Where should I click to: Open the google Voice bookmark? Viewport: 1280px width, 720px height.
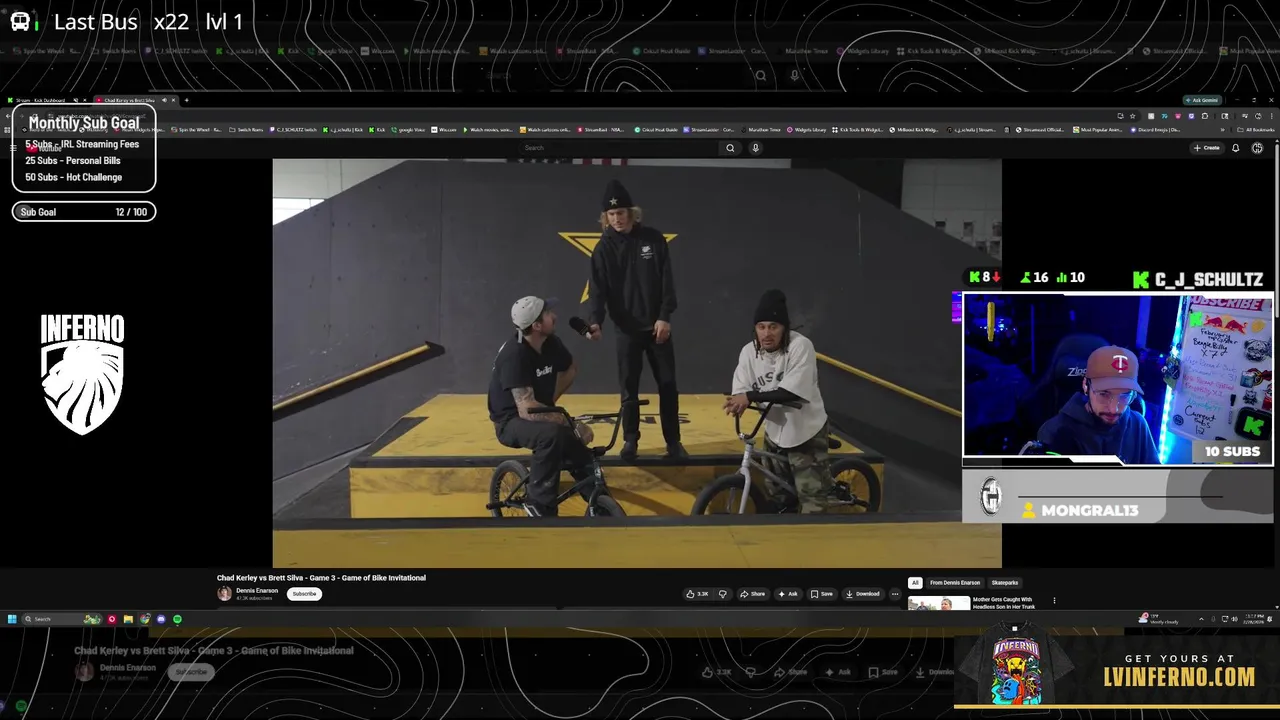(x=407, y=130)
